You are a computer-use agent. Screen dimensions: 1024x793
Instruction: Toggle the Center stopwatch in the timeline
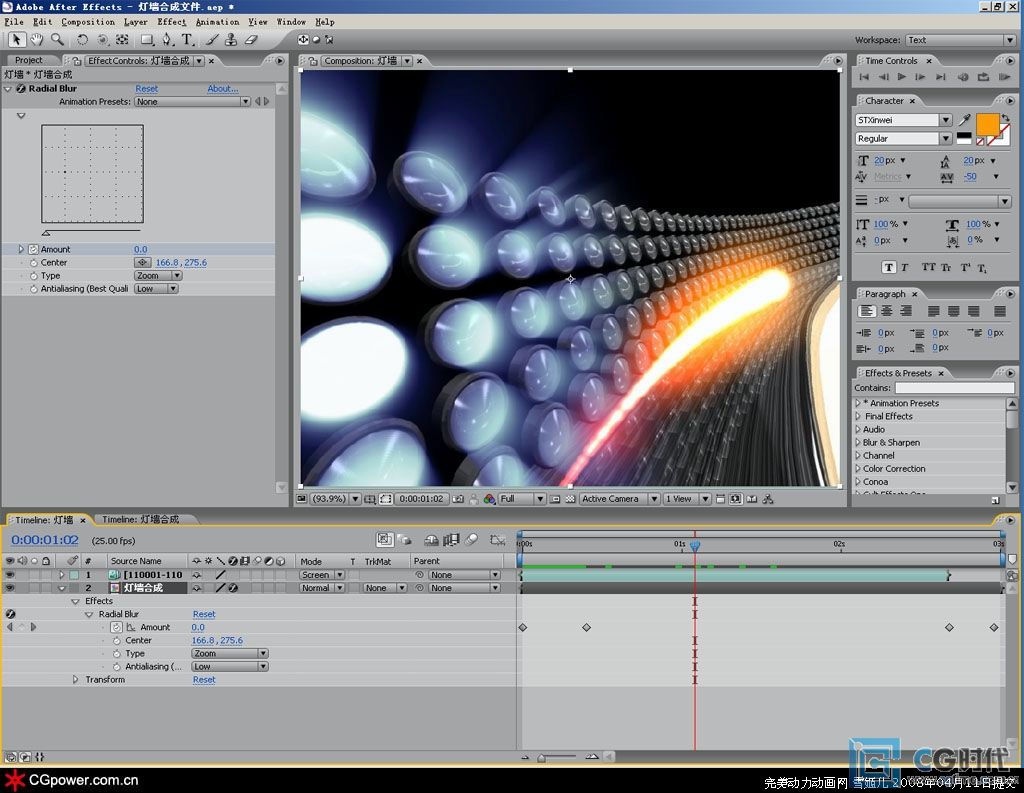(116, 641)
